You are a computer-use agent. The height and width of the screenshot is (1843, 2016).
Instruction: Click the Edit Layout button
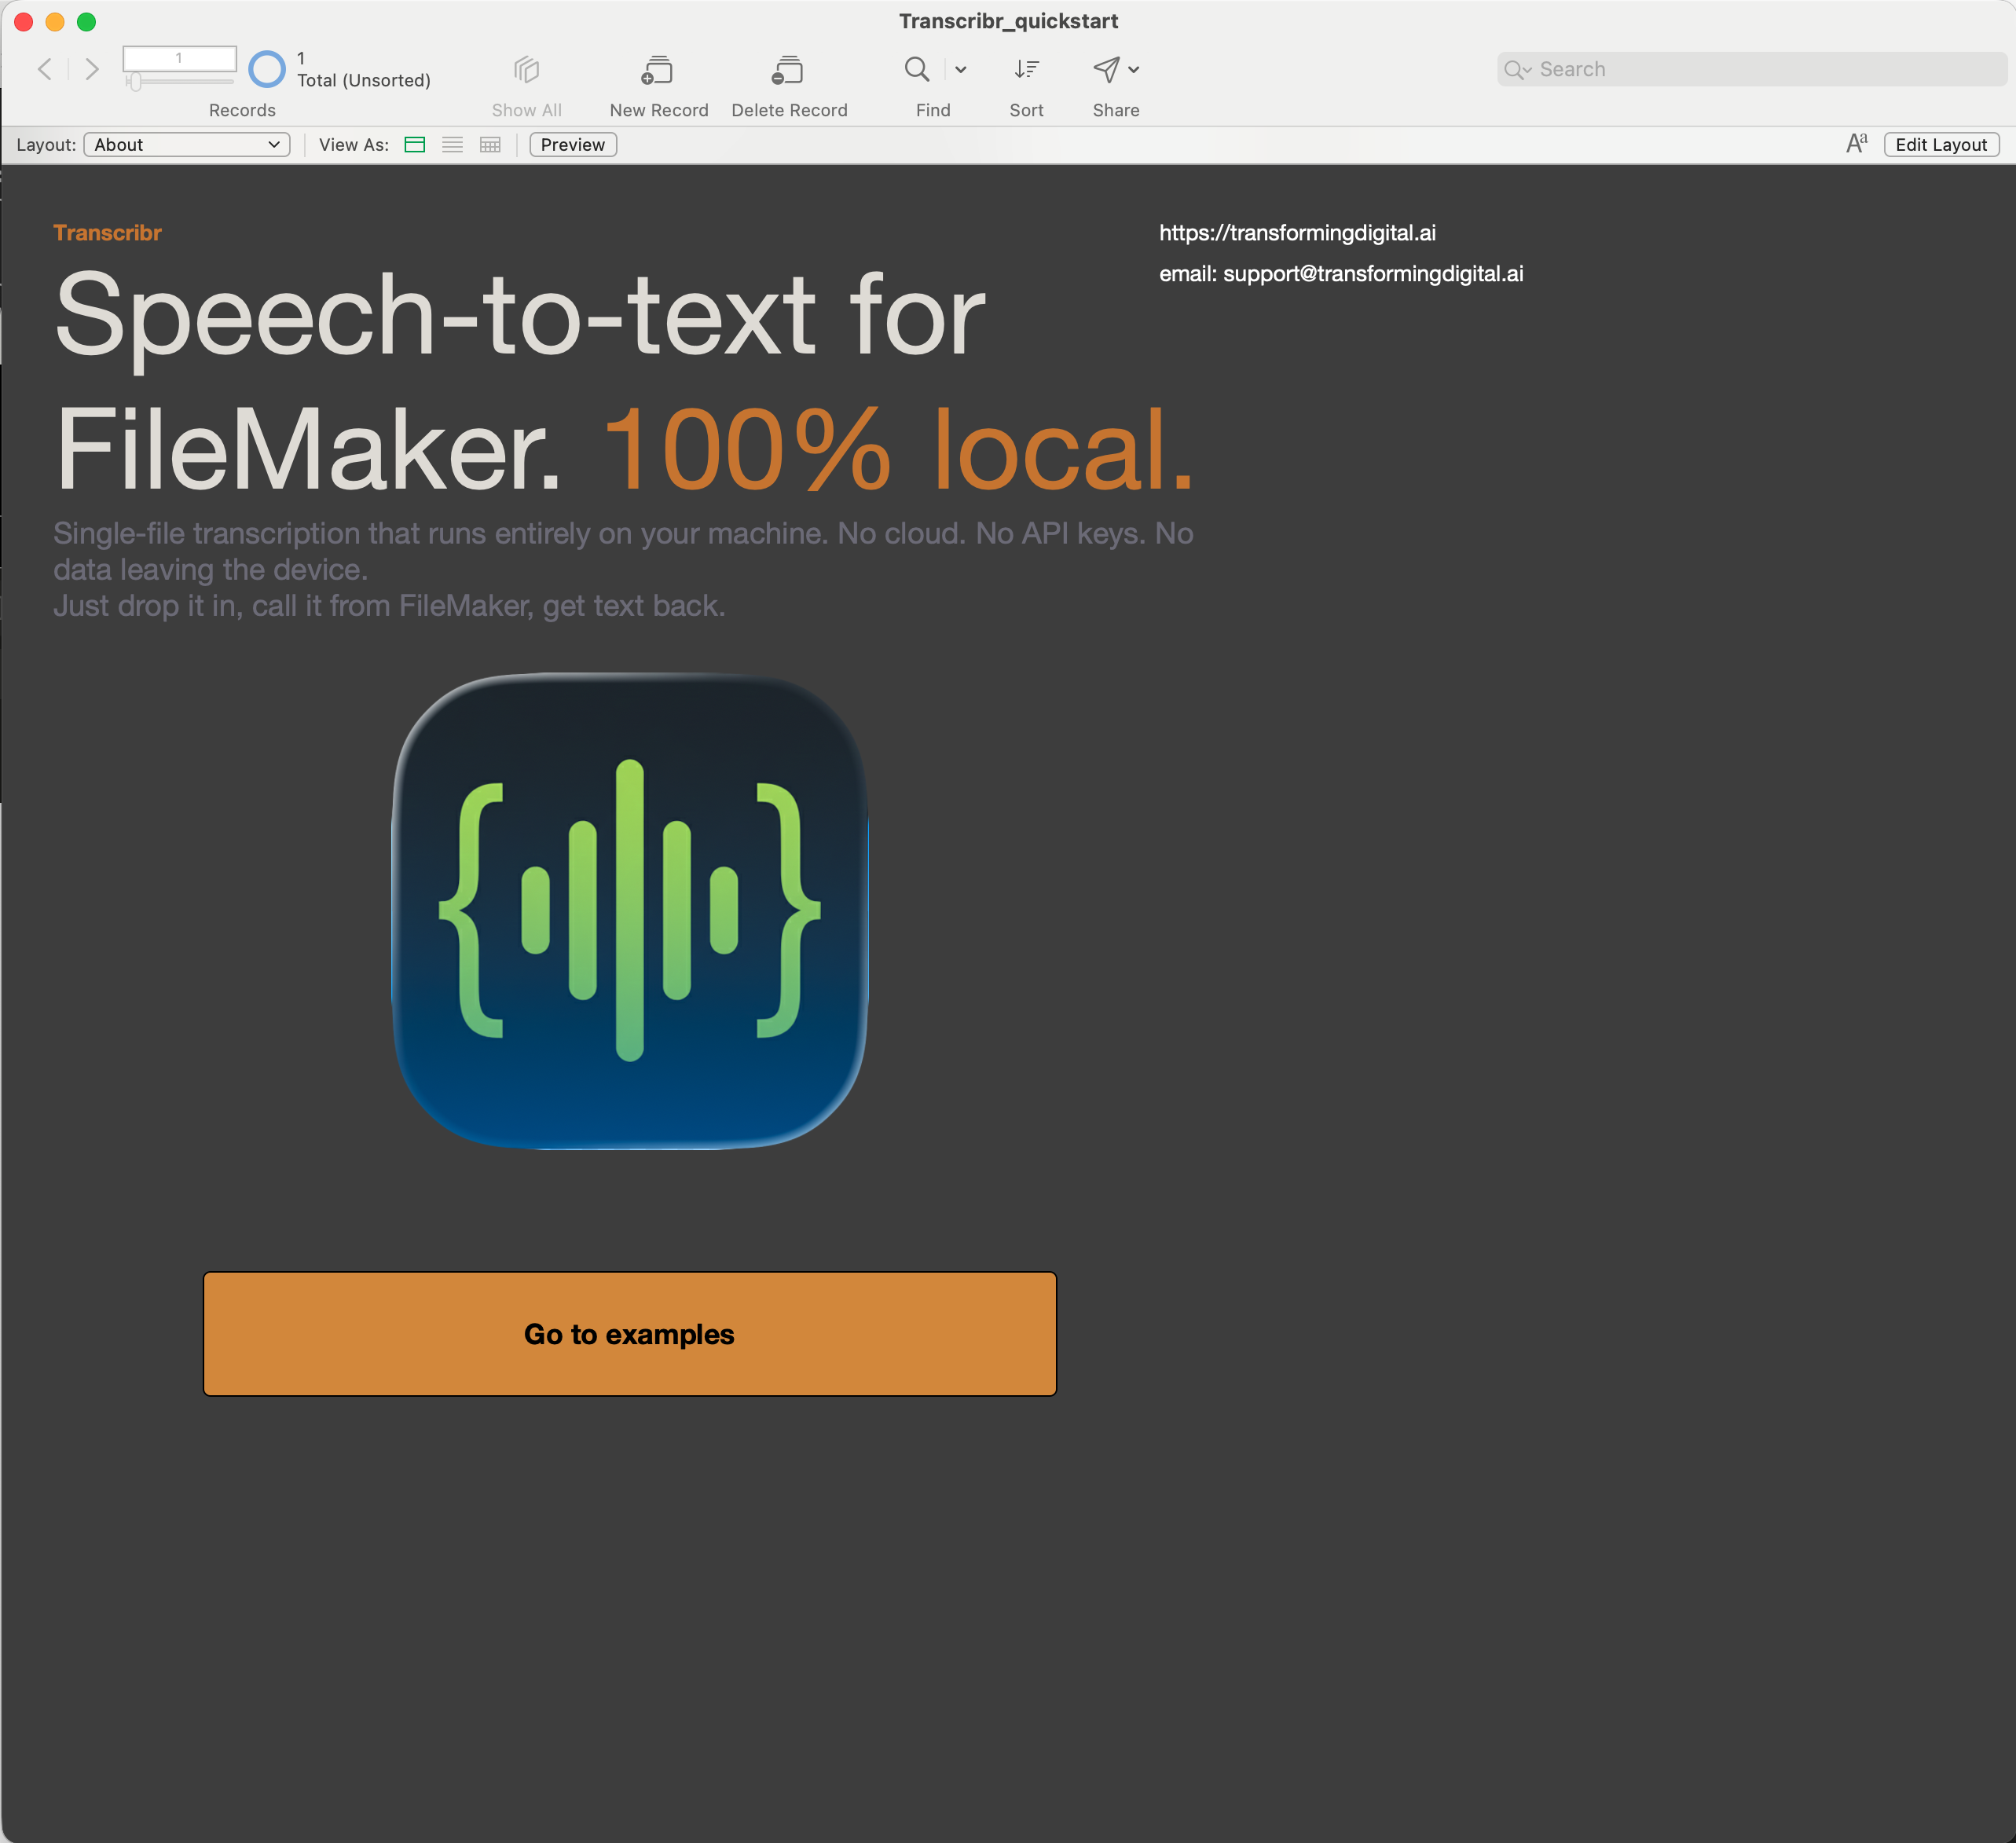tap(1940, 145)
